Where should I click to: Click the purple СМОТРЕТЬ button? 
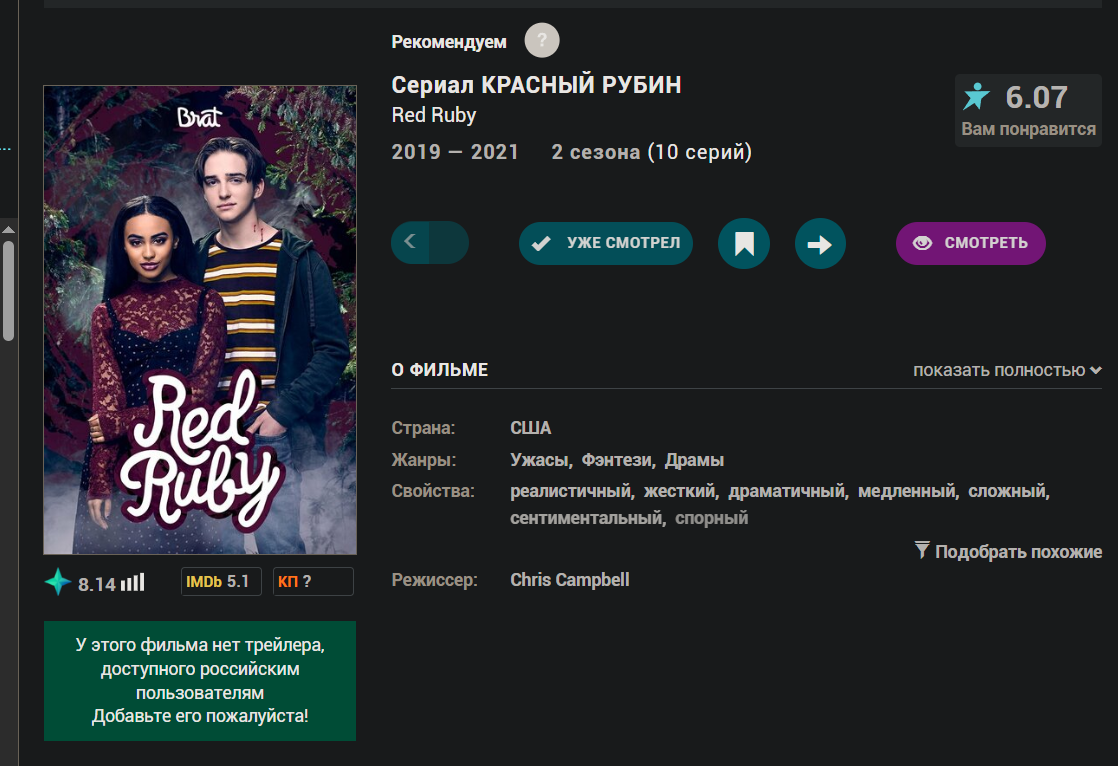click(x=970, y=243)
